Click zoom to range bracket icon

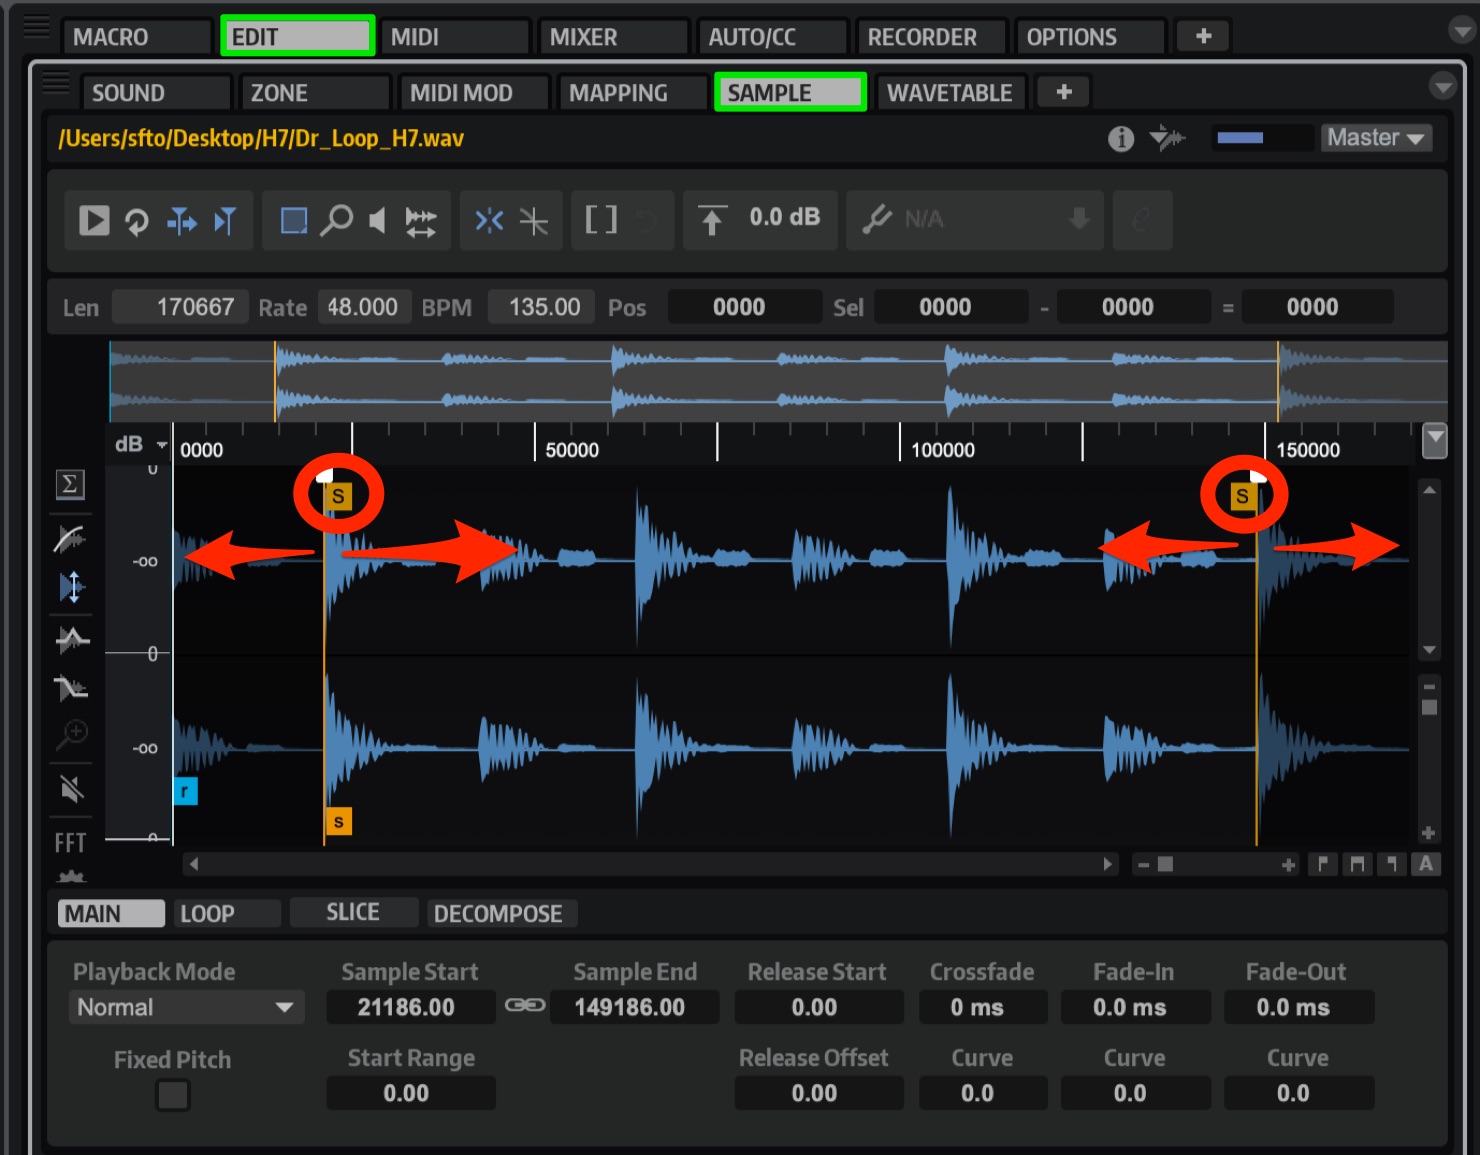(1357, 864)
